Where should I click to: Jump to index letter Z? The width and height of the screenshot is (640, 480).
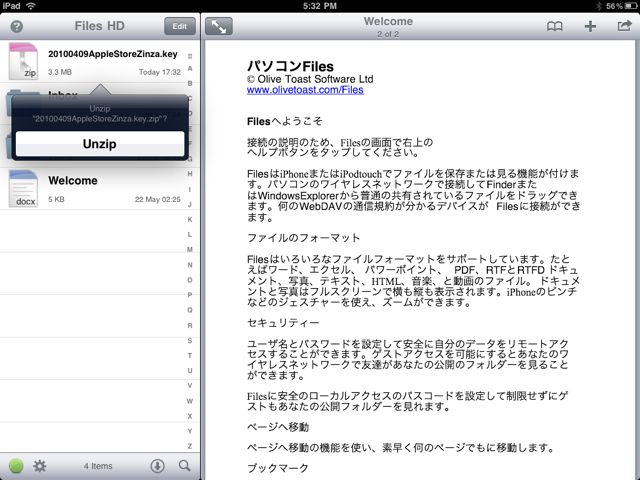[x=190, y=446]
